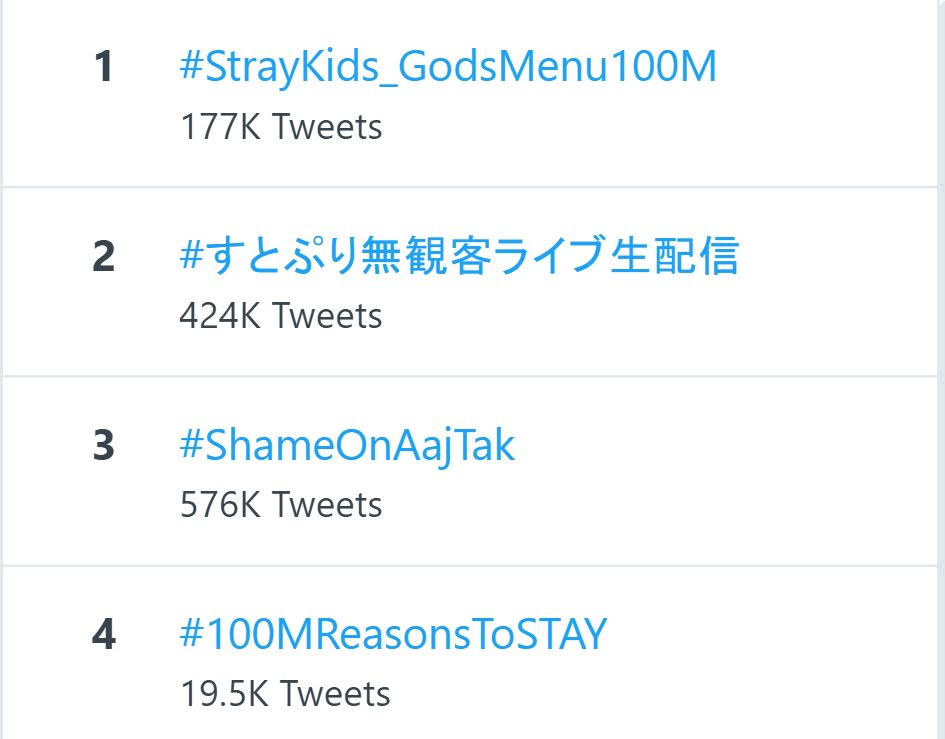Select rank number 2 in the trends list
The height and width of the screenshot is (739, 945).
tap(104, 256)
